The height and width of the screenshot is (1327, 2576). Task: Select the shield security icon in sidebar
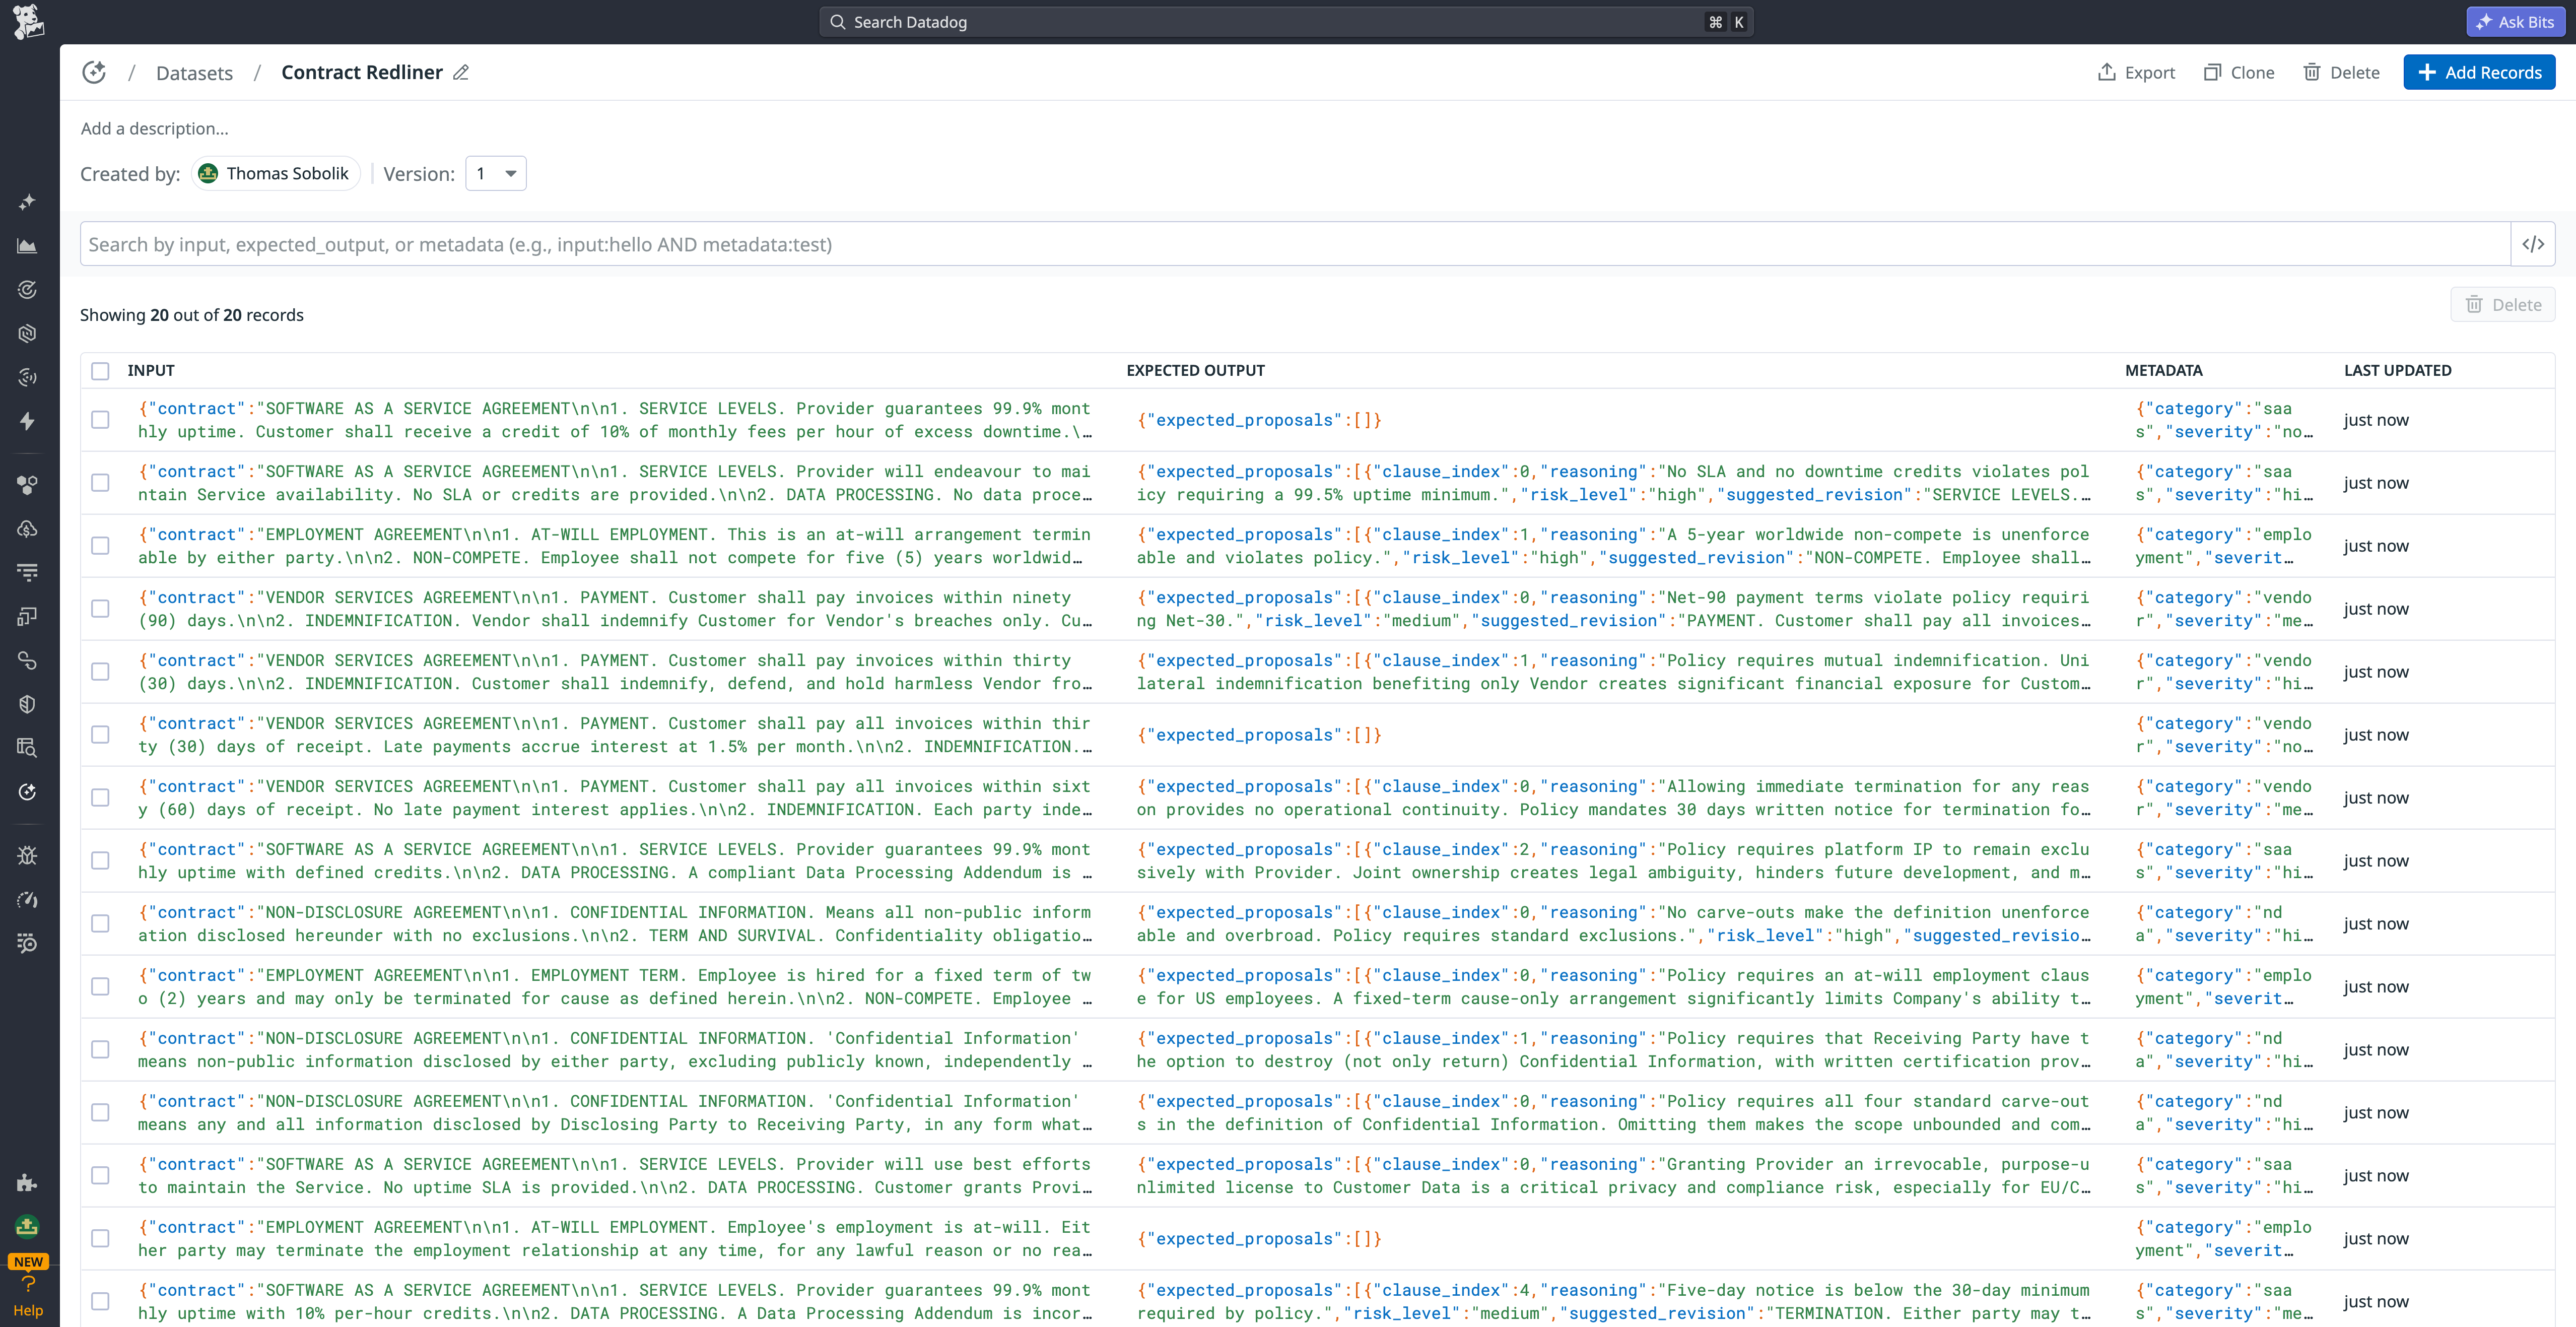27,703
